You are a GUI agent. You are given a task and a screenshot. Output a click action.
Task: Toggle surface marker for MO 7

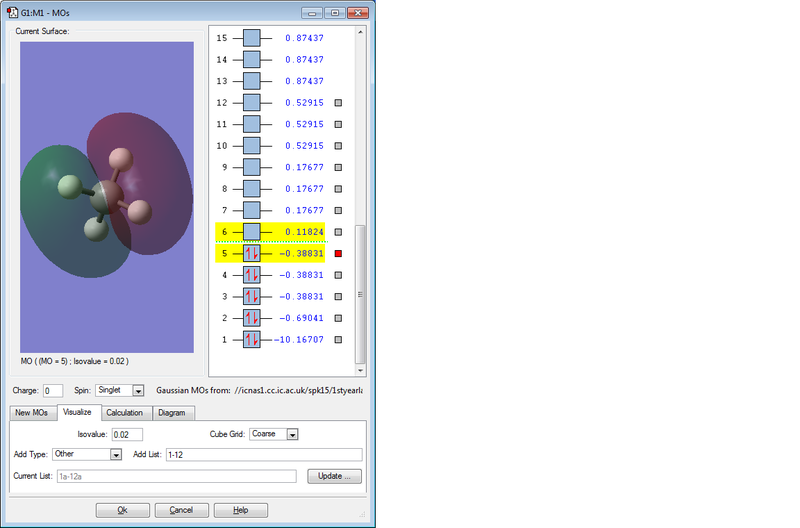338,210
